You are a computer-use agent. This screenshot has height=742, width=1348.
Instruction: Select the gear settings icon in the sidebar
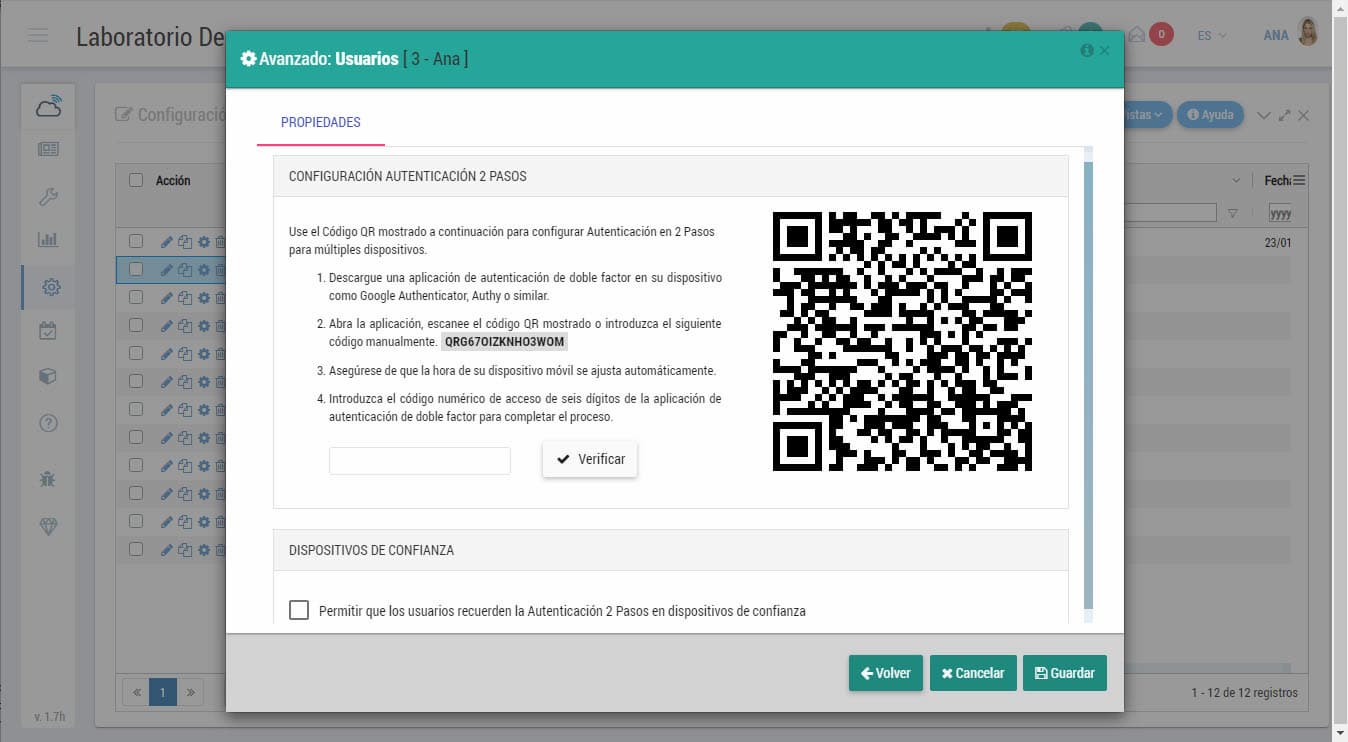51,288
